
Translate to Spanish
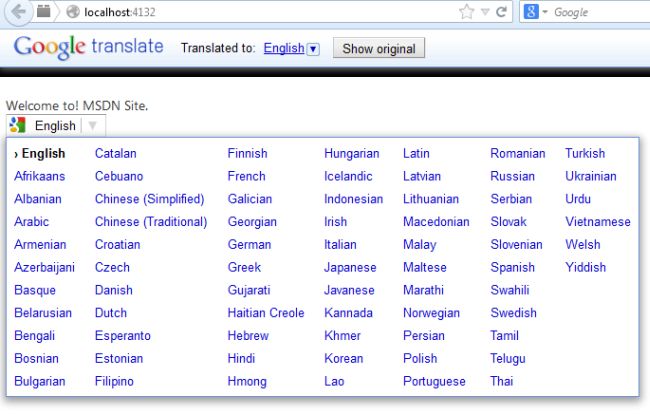click(513, 267)
